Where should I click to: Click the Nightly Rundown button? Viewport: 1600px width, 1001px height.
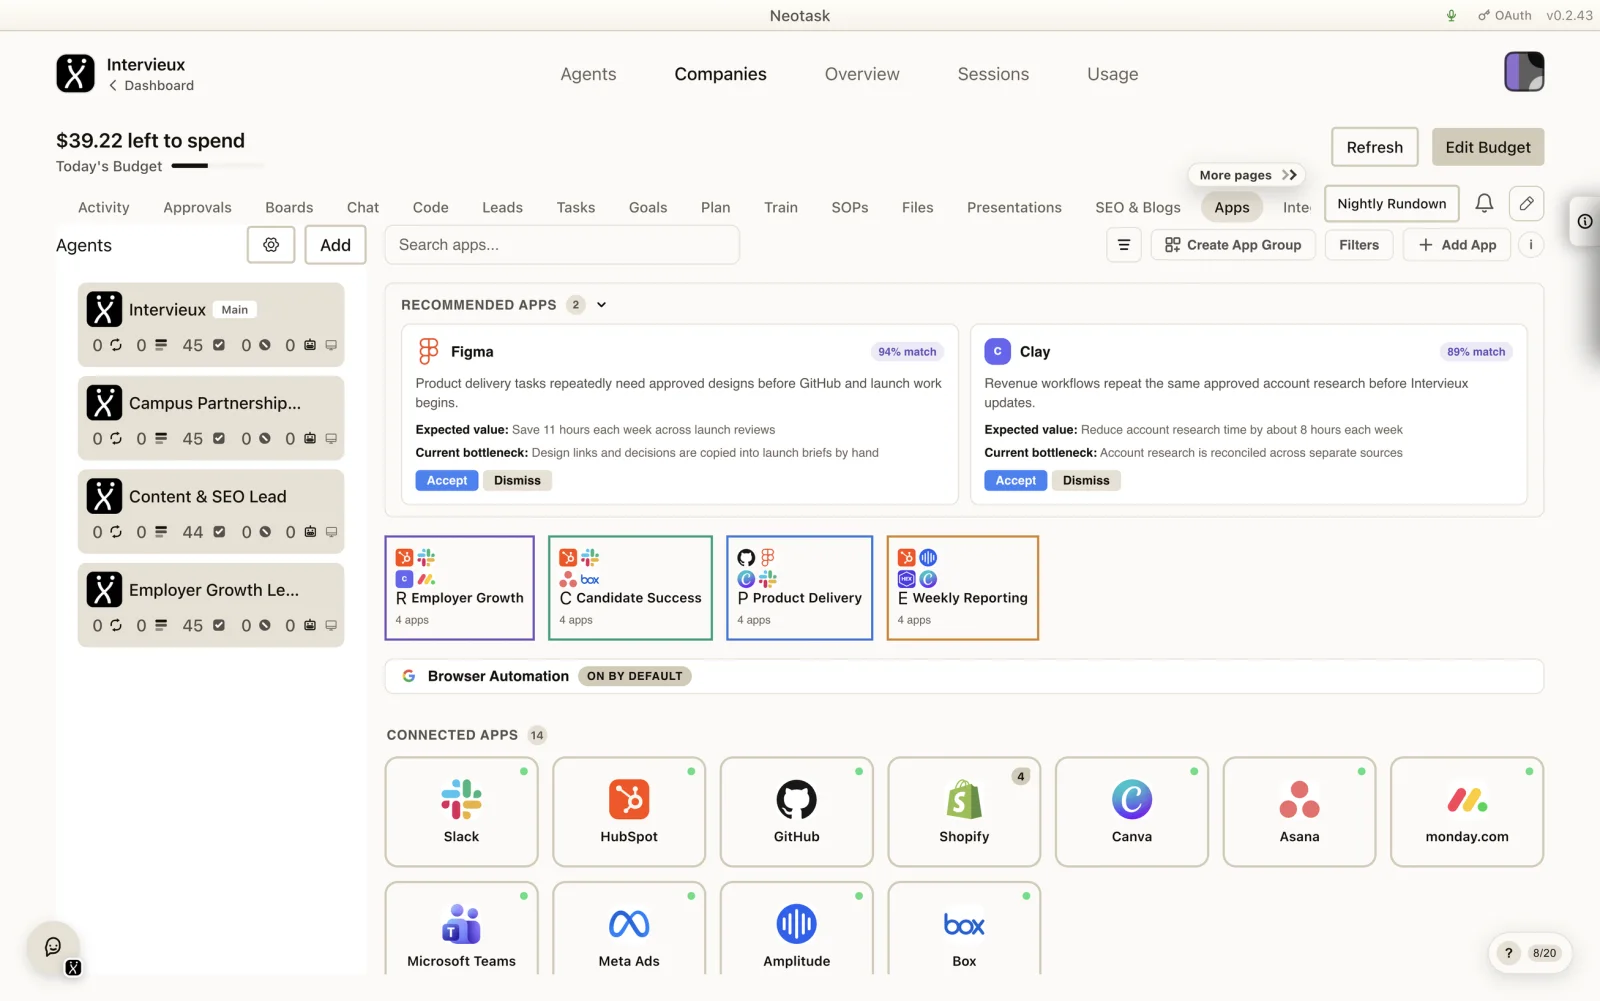click(x=1392, y=204)
